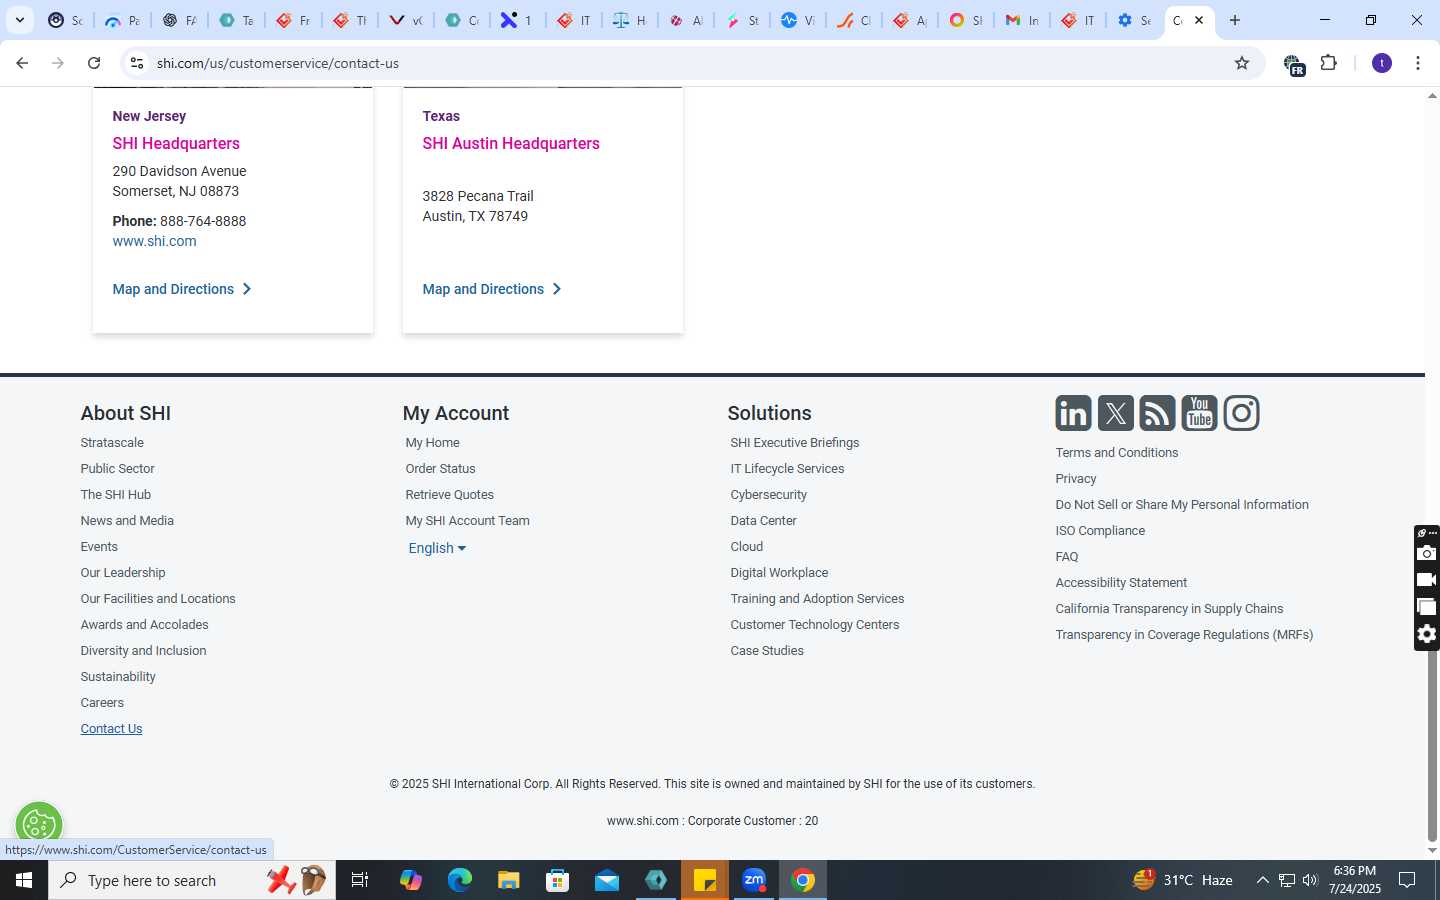Open Chrome extensions puzzle icon
Screen dimensions: 1440x900
tap(1329, 63)
